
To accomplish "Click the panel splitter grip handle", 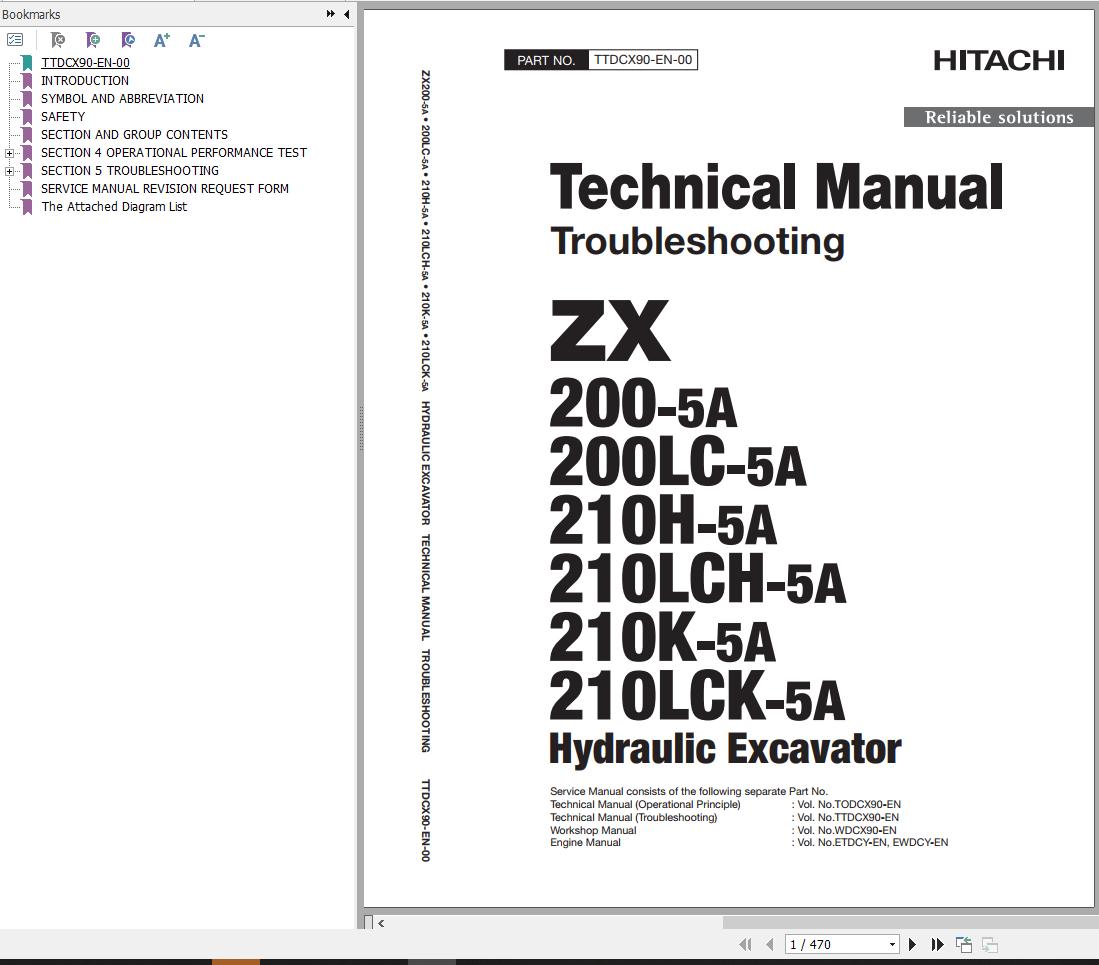I will tap(360, 427).
